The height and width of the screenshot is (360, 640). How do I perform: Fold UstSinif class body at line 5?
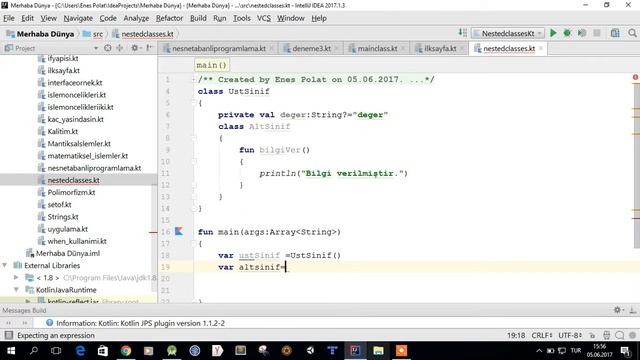tap(194, 103)
